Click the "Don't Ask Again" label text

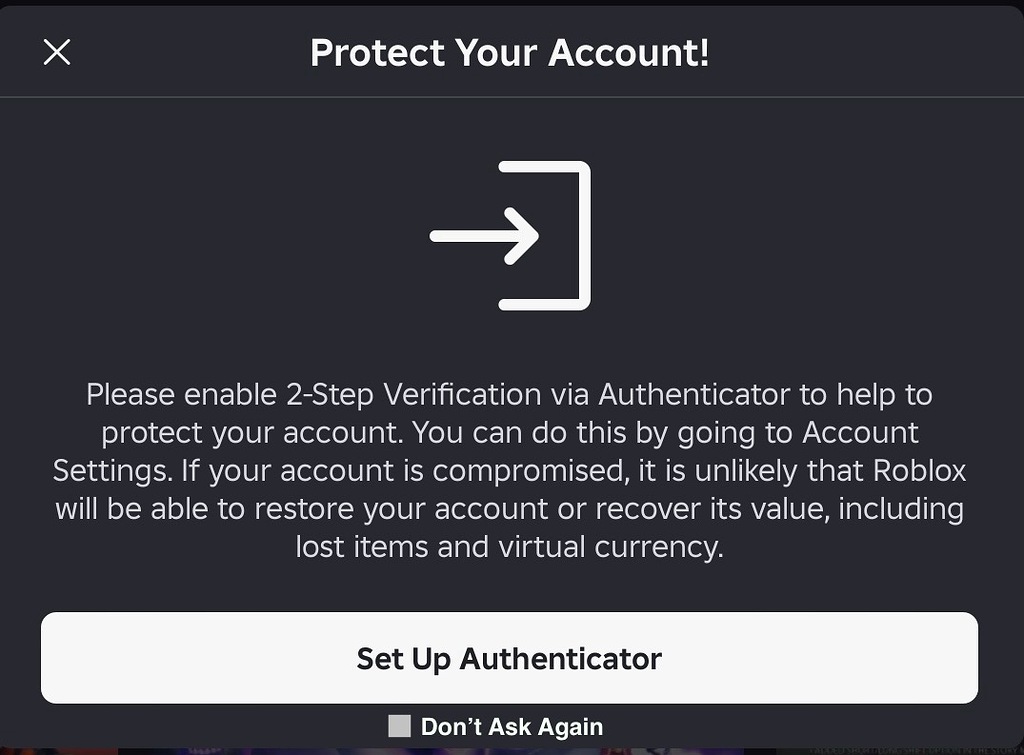[512, 727]
